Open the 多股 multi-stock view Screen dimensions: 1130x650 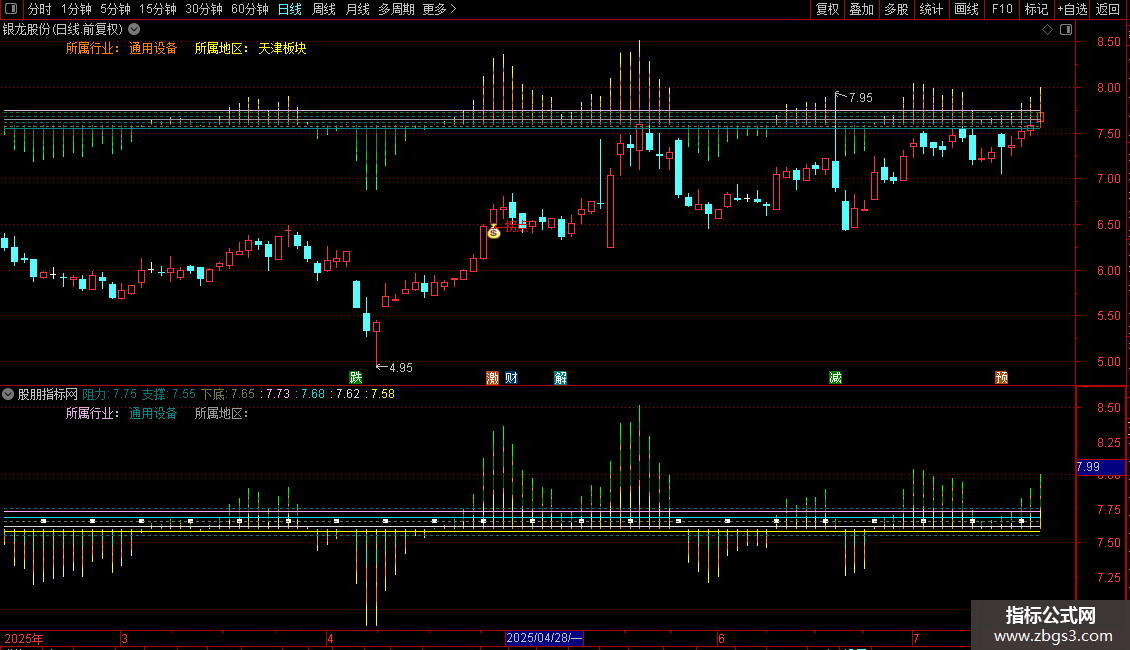point(896,9)
